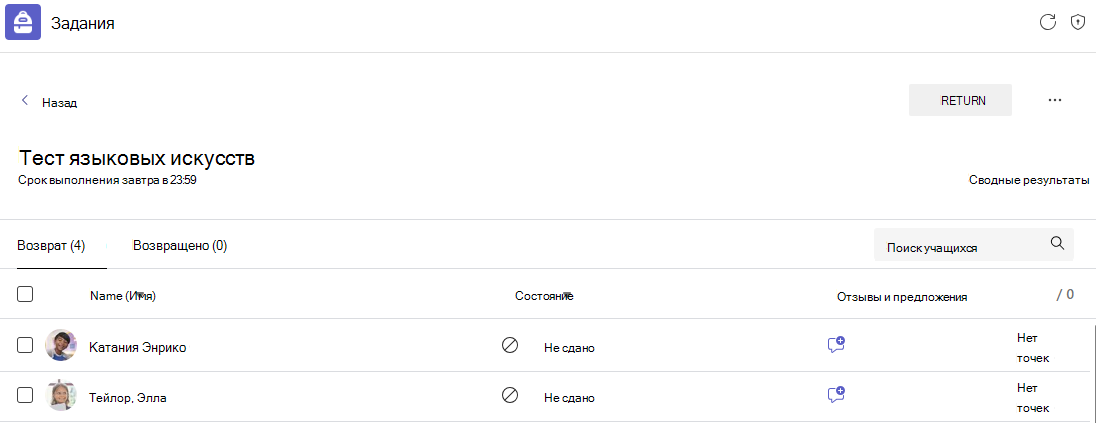Click the Assignments backpack app icon
Image resolution: width=1096 pixels, height=423 pixels.
point(23,22)
